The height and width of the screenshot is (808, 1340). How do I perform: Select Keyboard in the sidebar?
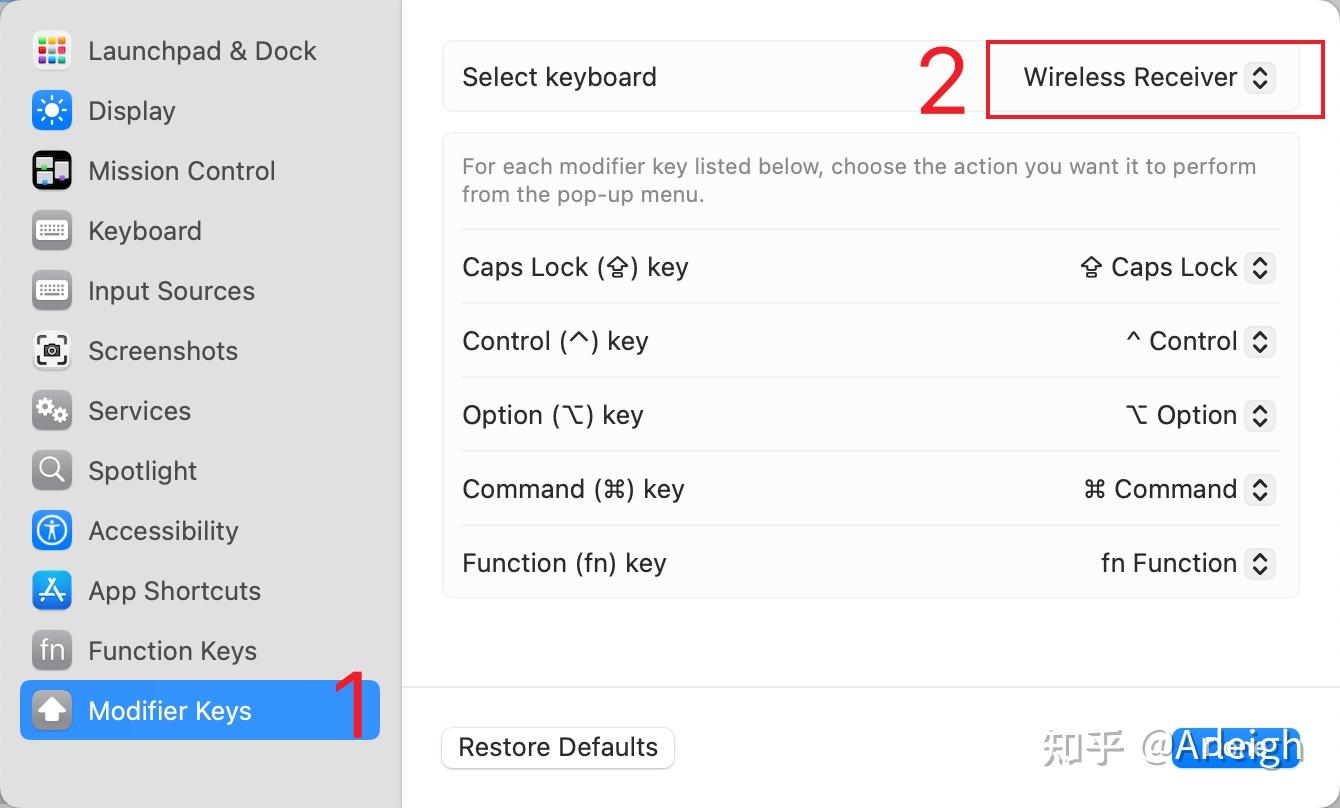pos(145,231)
